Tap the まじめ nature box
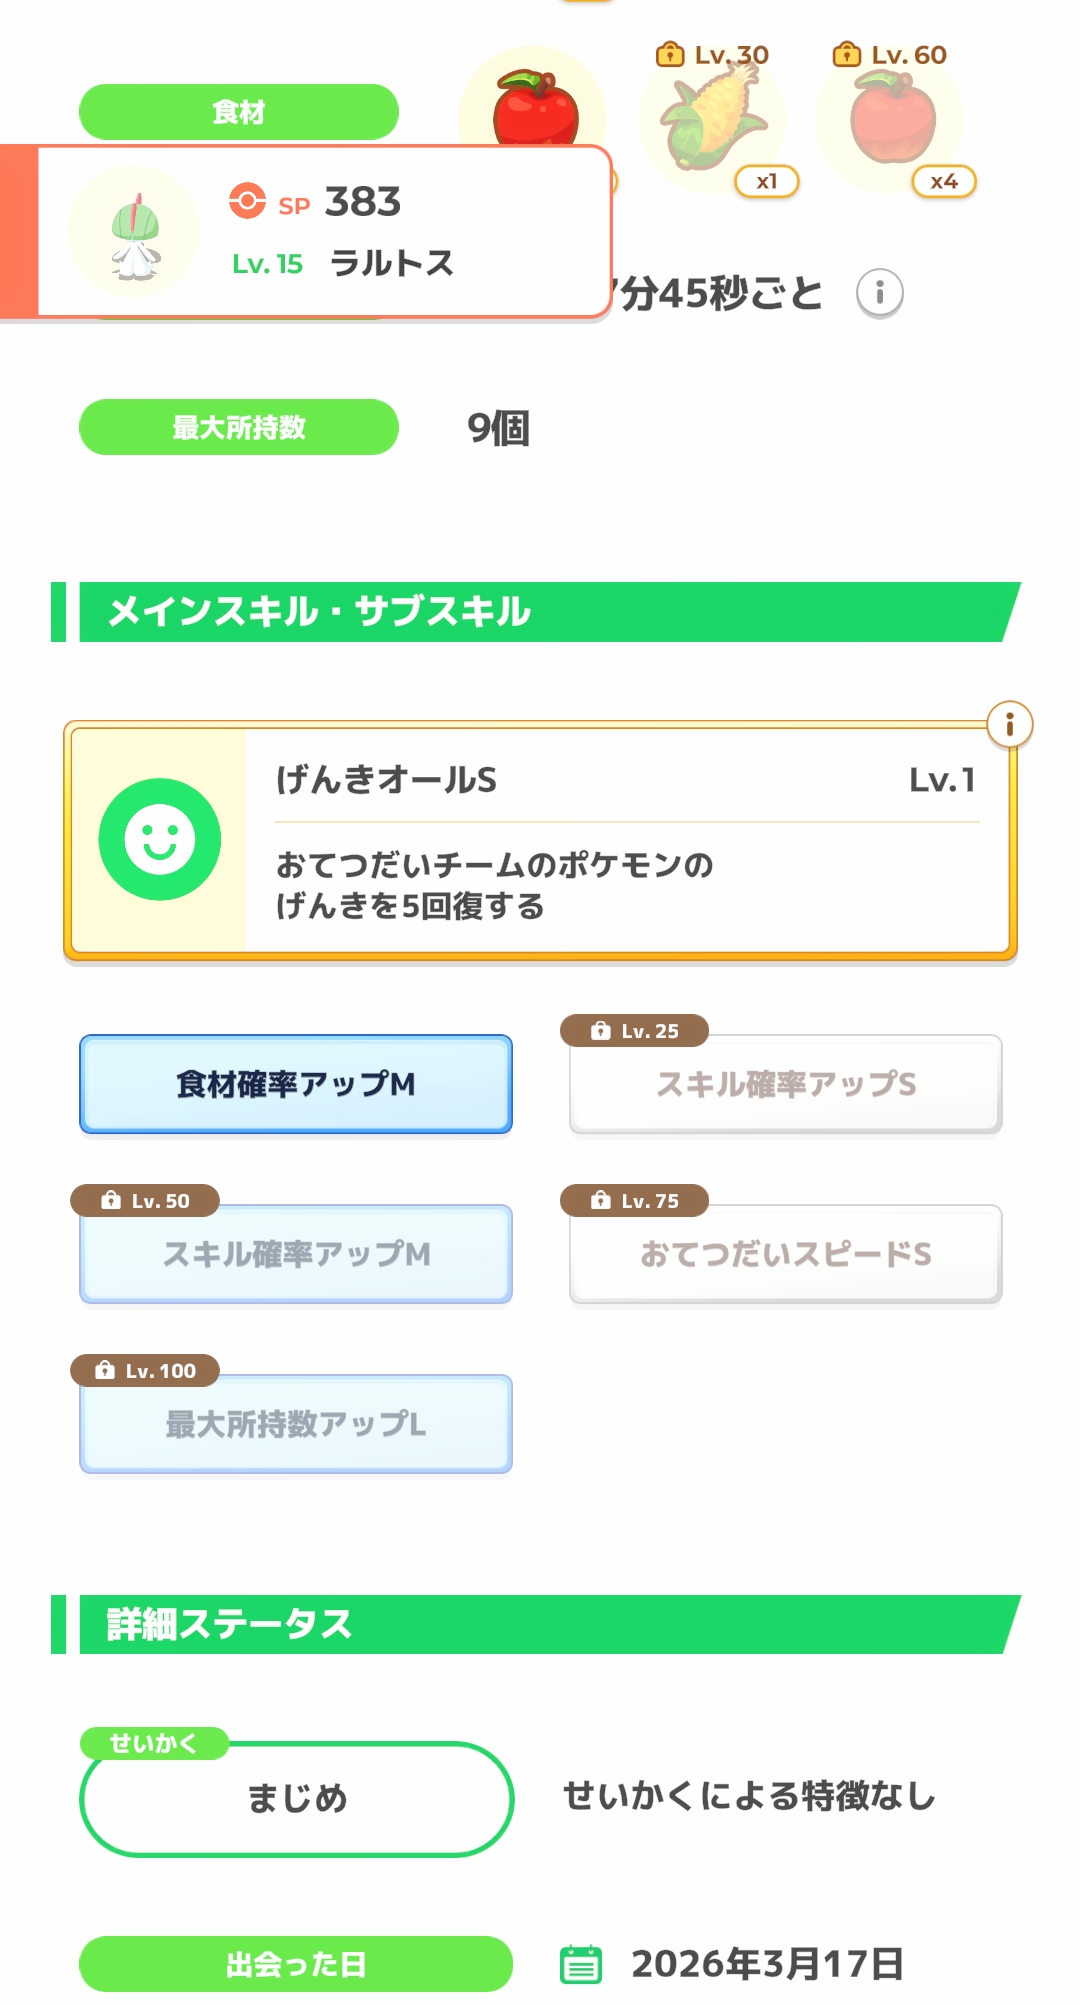The image size is (1080, 2005). click(296, 1799)
